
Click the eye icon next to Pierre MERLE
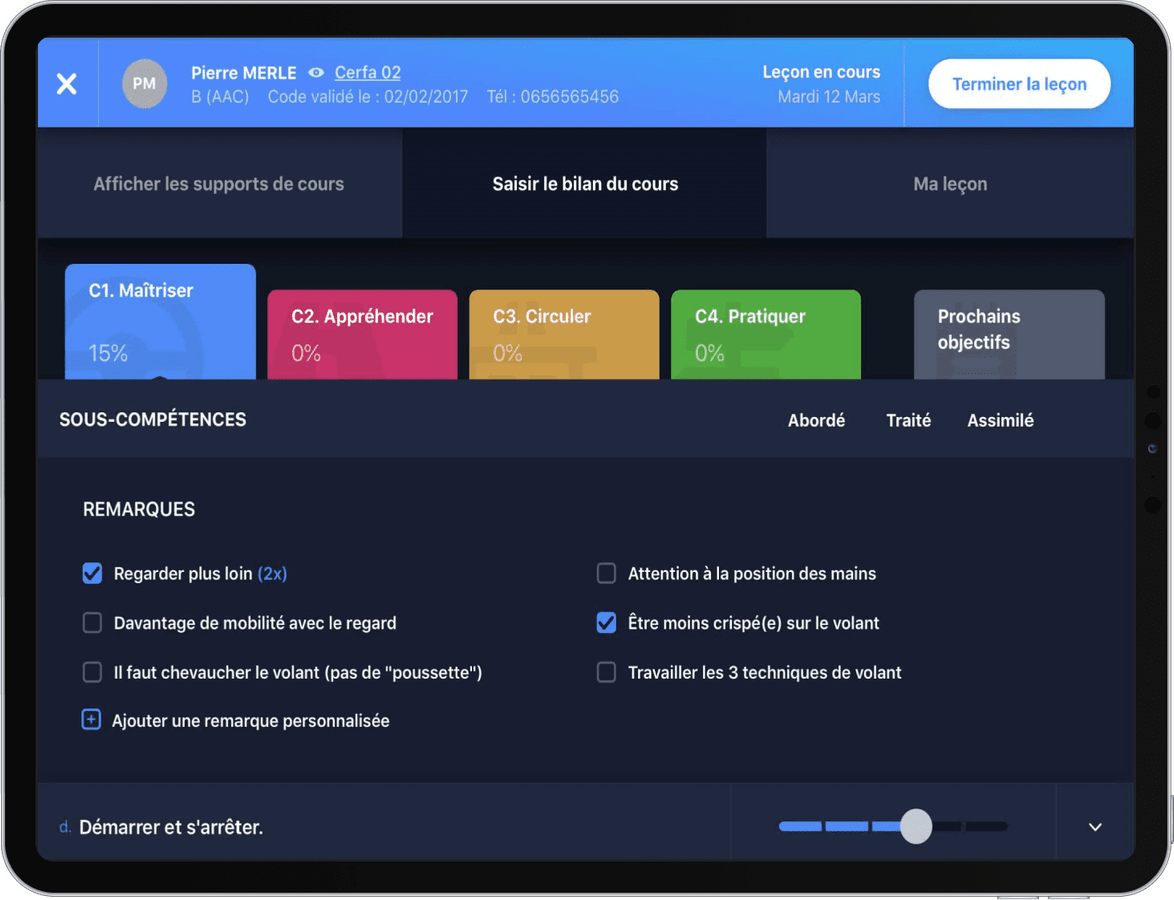click(x=316, y=73)
